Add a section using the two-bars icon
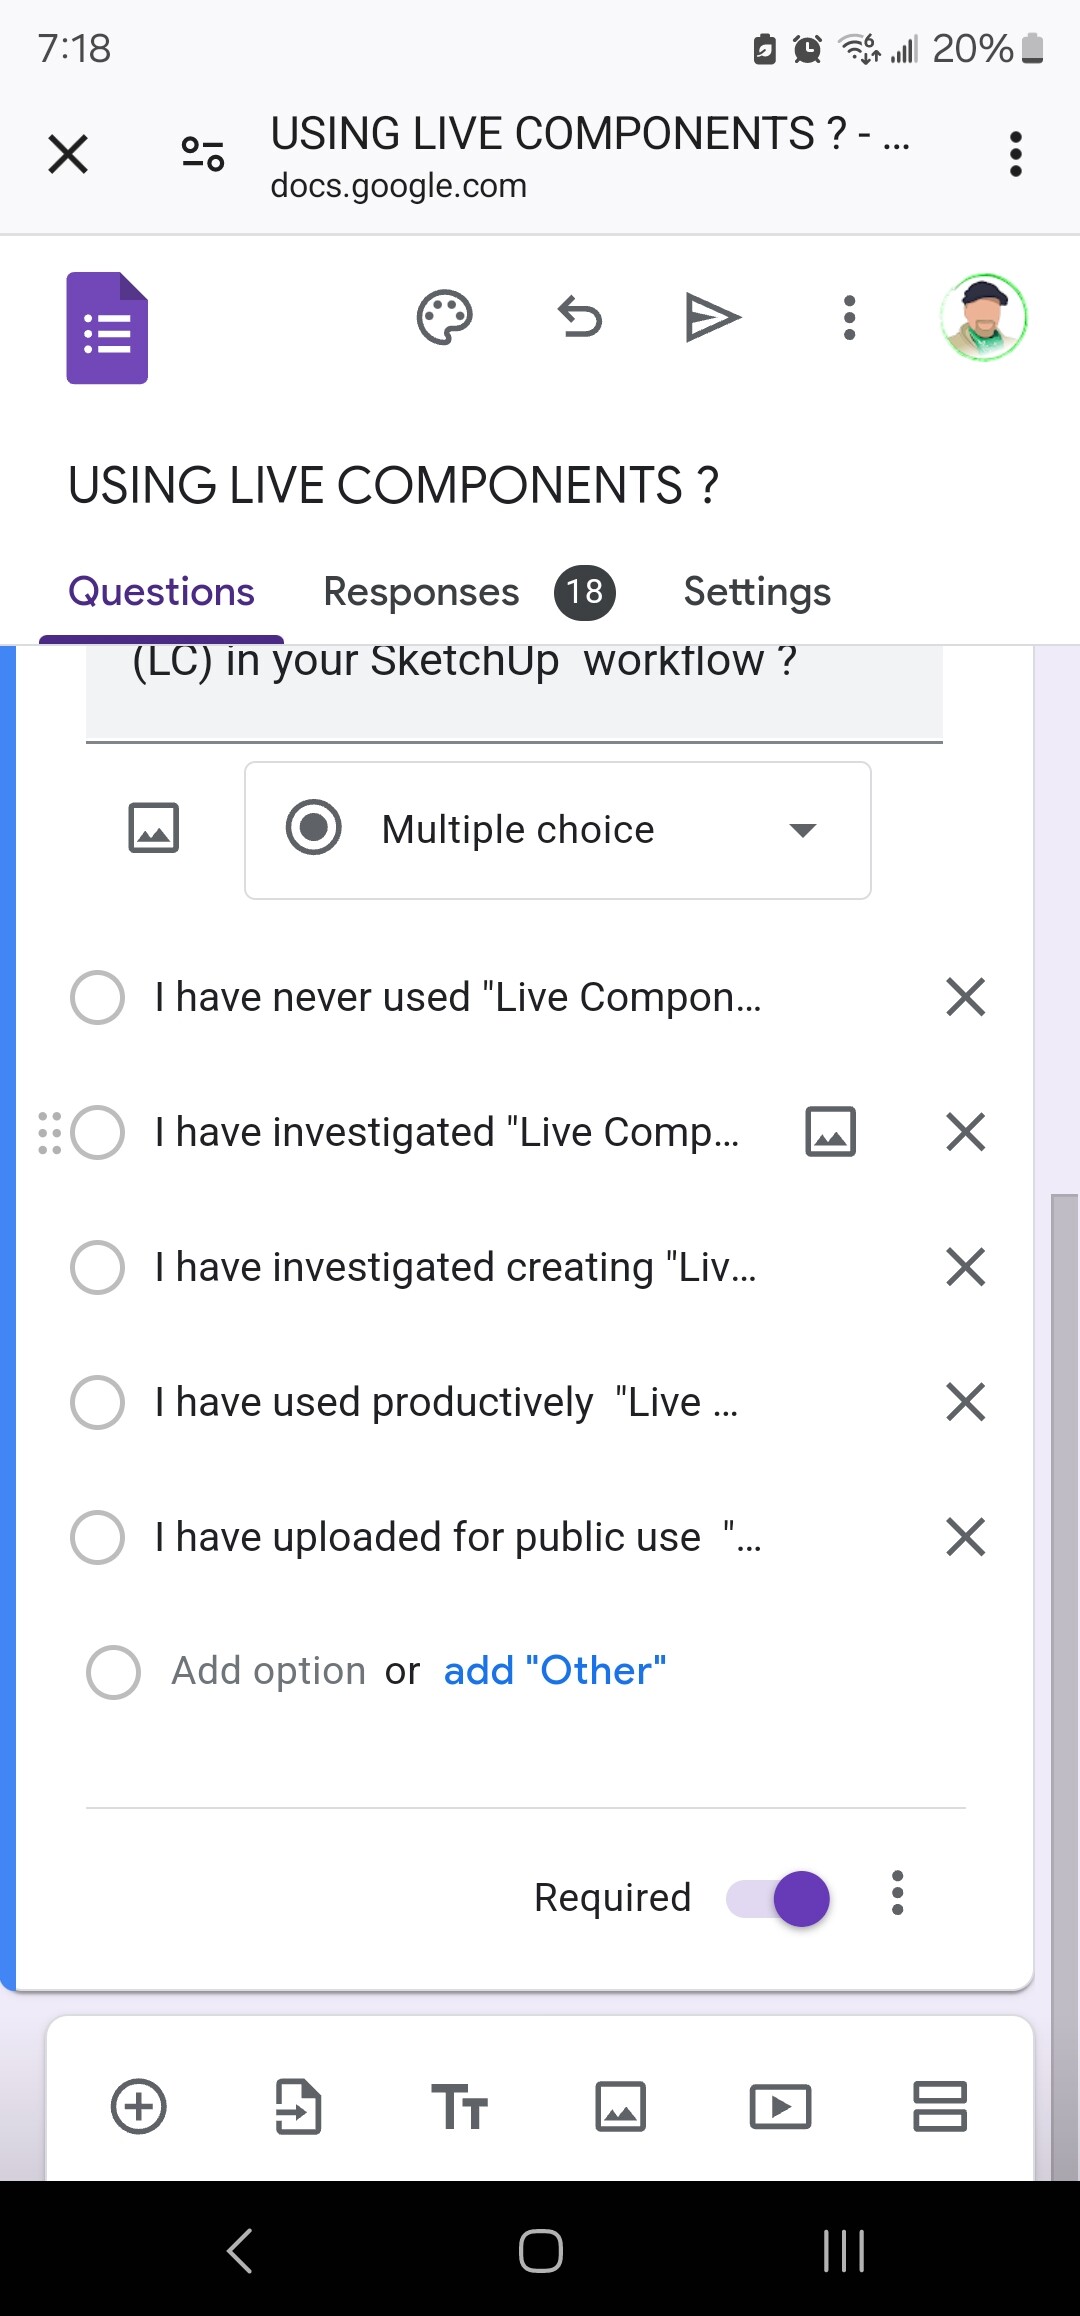The width and height of the screenshot is (1080, 2316). 940,2106
